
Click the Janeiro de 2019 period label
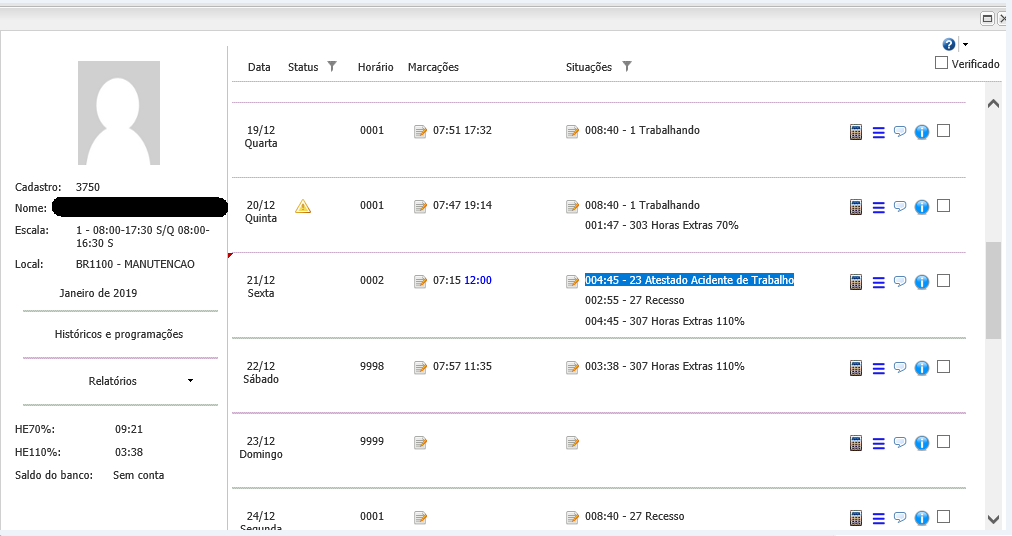(x=98, y=293)
